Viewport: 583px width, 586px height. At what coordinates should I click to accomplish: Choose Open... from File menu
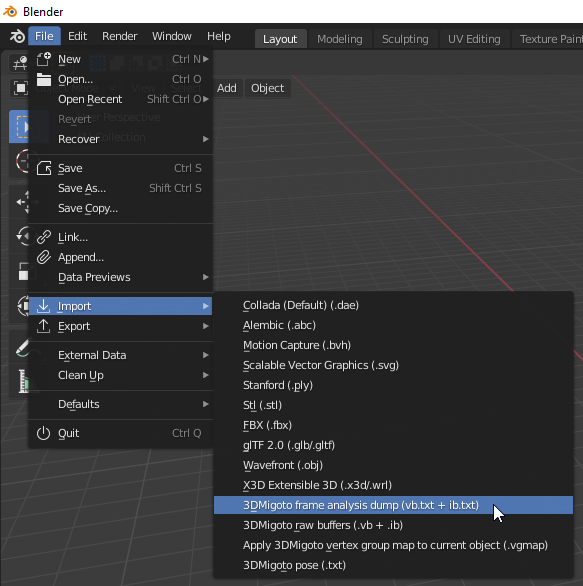pyautogui.click(x=120, y=79)
